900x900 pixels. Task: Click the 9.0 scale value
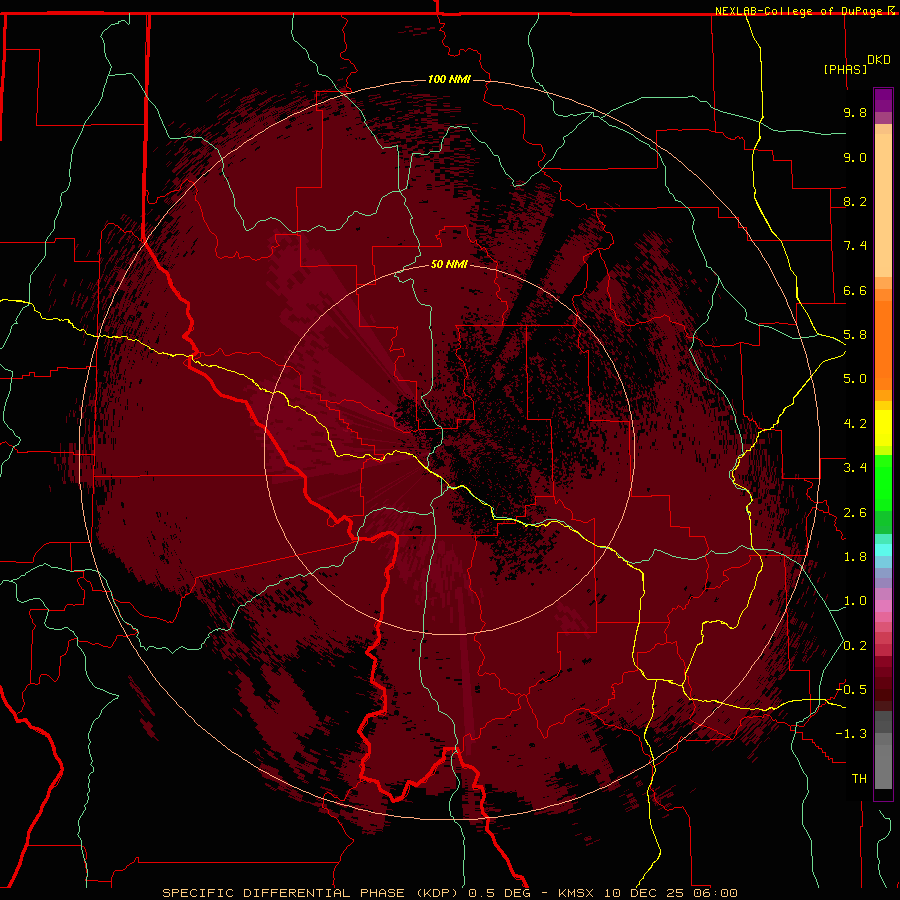click(x=855, y=157)
